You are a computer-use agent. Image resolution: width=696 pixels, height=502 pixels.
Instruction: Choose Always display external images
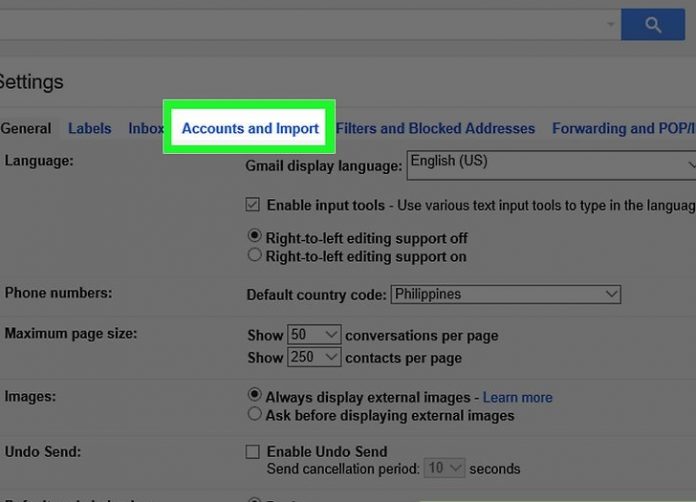(255, 396)
